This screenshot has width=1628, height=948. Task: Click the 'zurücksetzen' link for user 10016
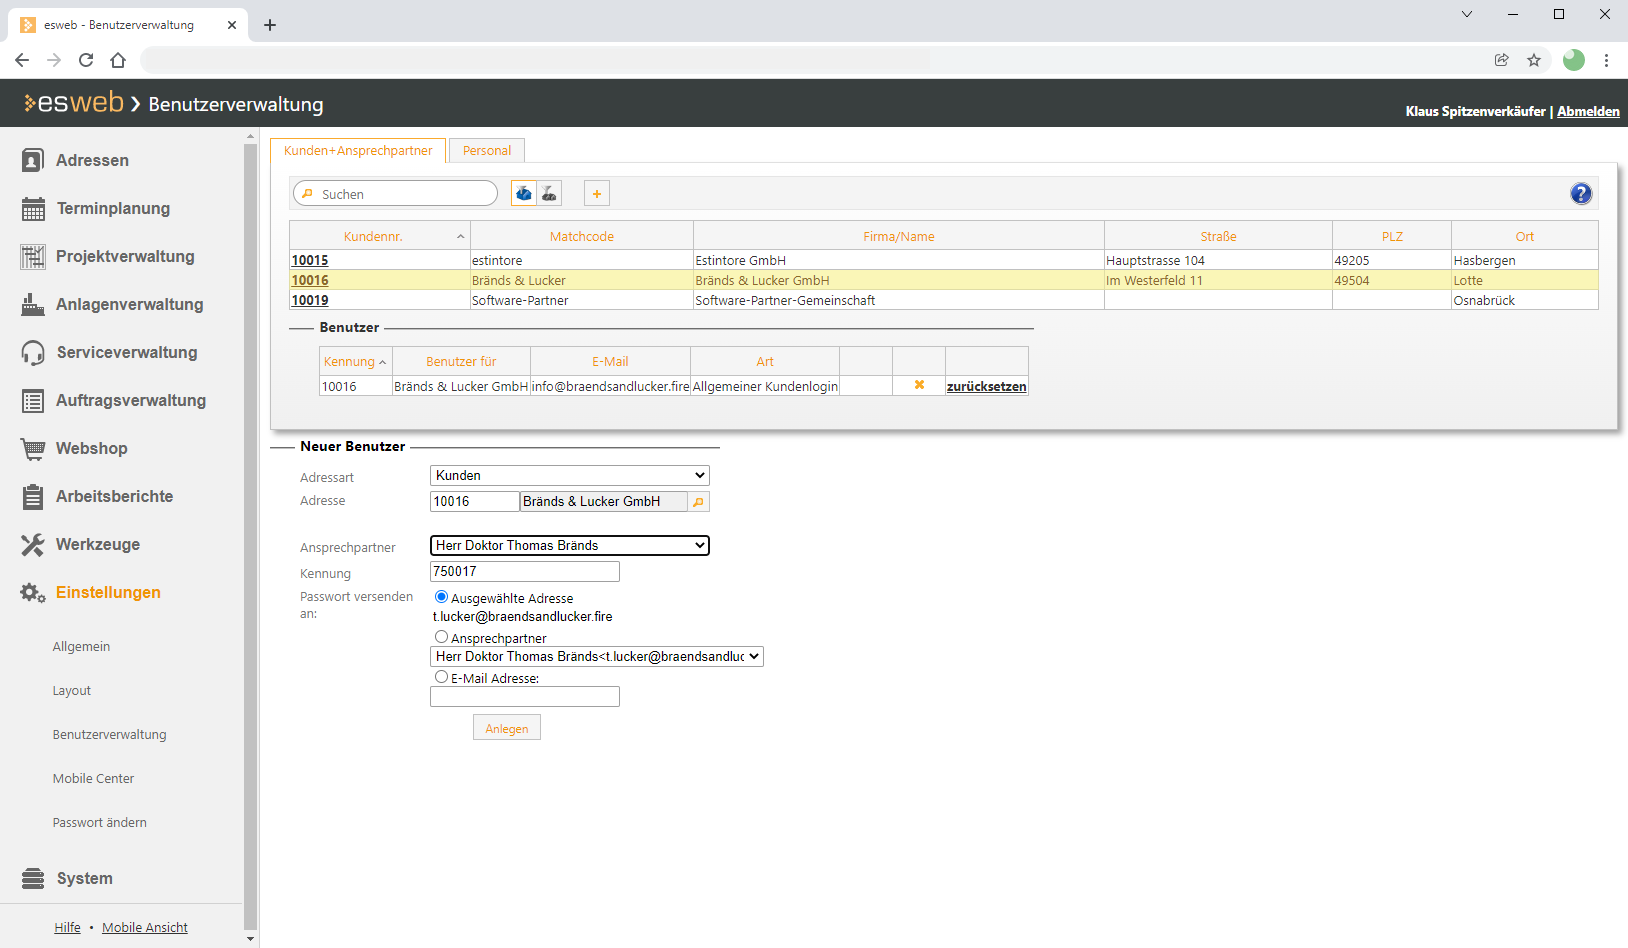click(986, 387)
